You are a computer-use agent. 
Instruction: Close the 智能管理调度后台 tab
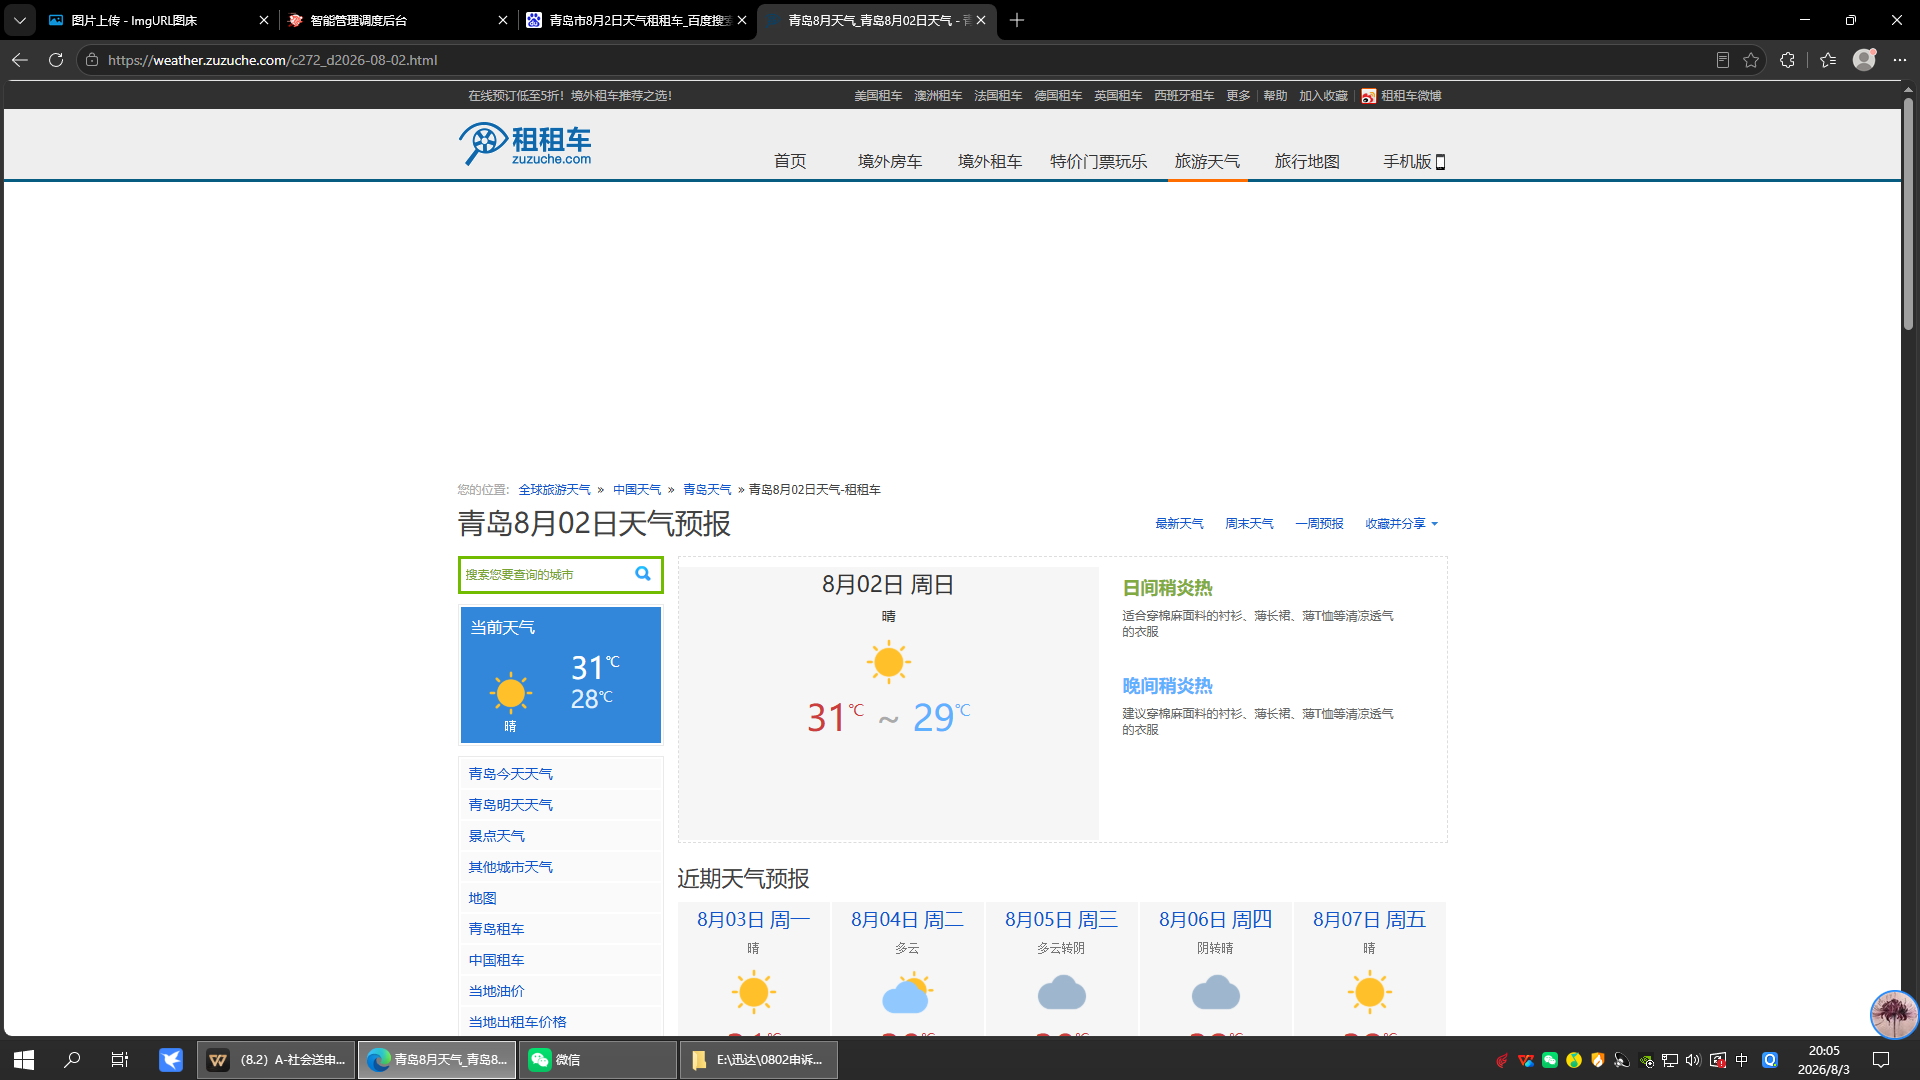503,20
